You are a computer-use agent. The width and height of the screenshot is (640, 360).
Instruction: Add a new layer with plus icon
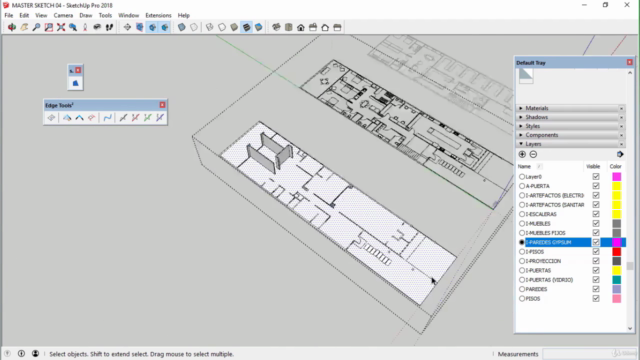pos(522,154)
